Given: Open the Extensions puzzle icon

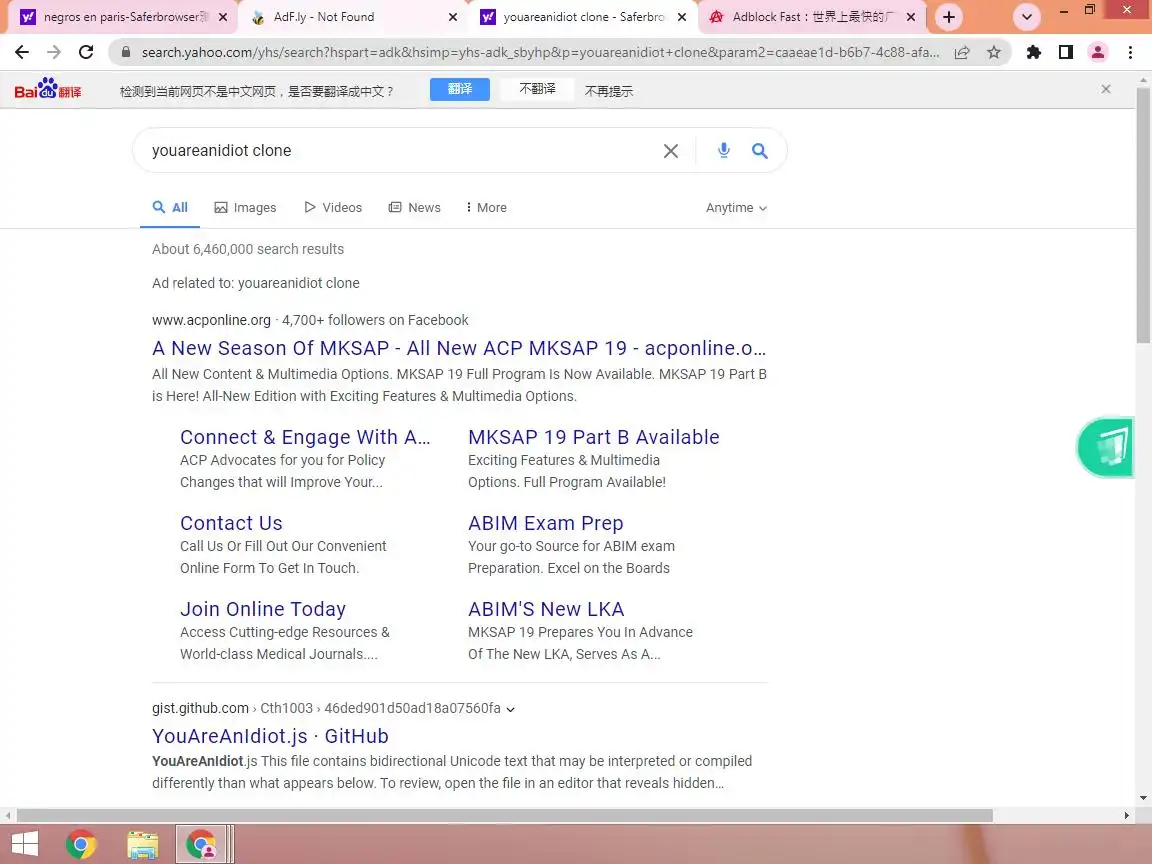Looking at the screenshot, I should 1034,52.
